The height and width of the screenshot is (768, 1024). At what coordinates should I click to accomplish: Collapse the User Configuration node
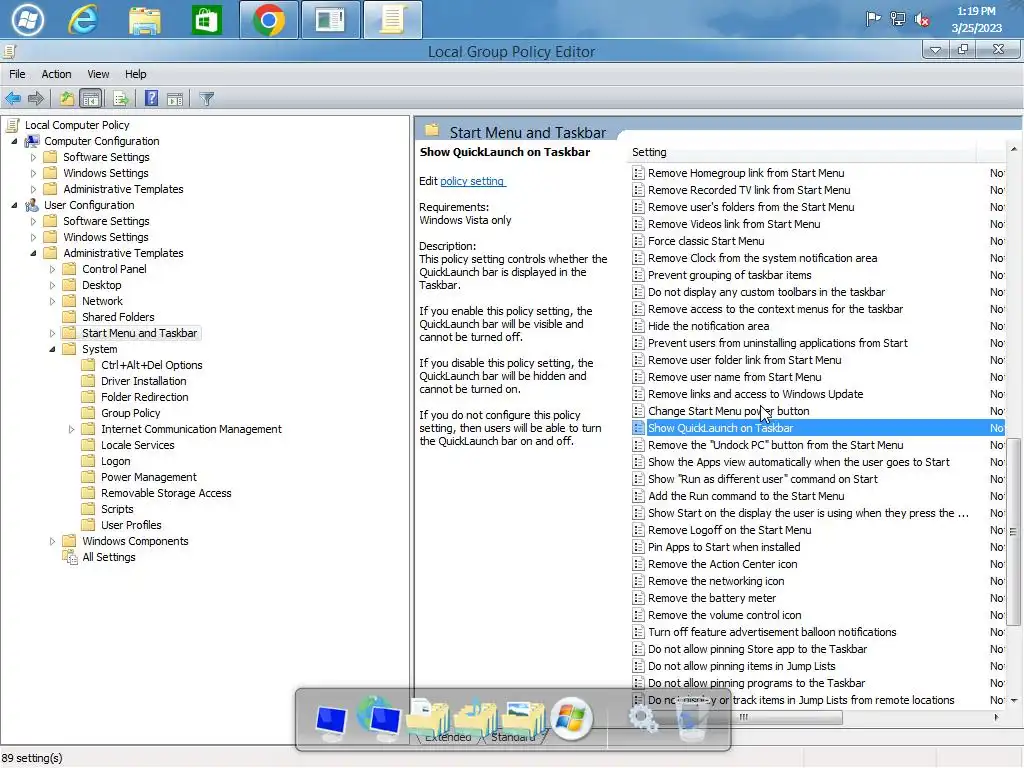(x=14, y=205)
